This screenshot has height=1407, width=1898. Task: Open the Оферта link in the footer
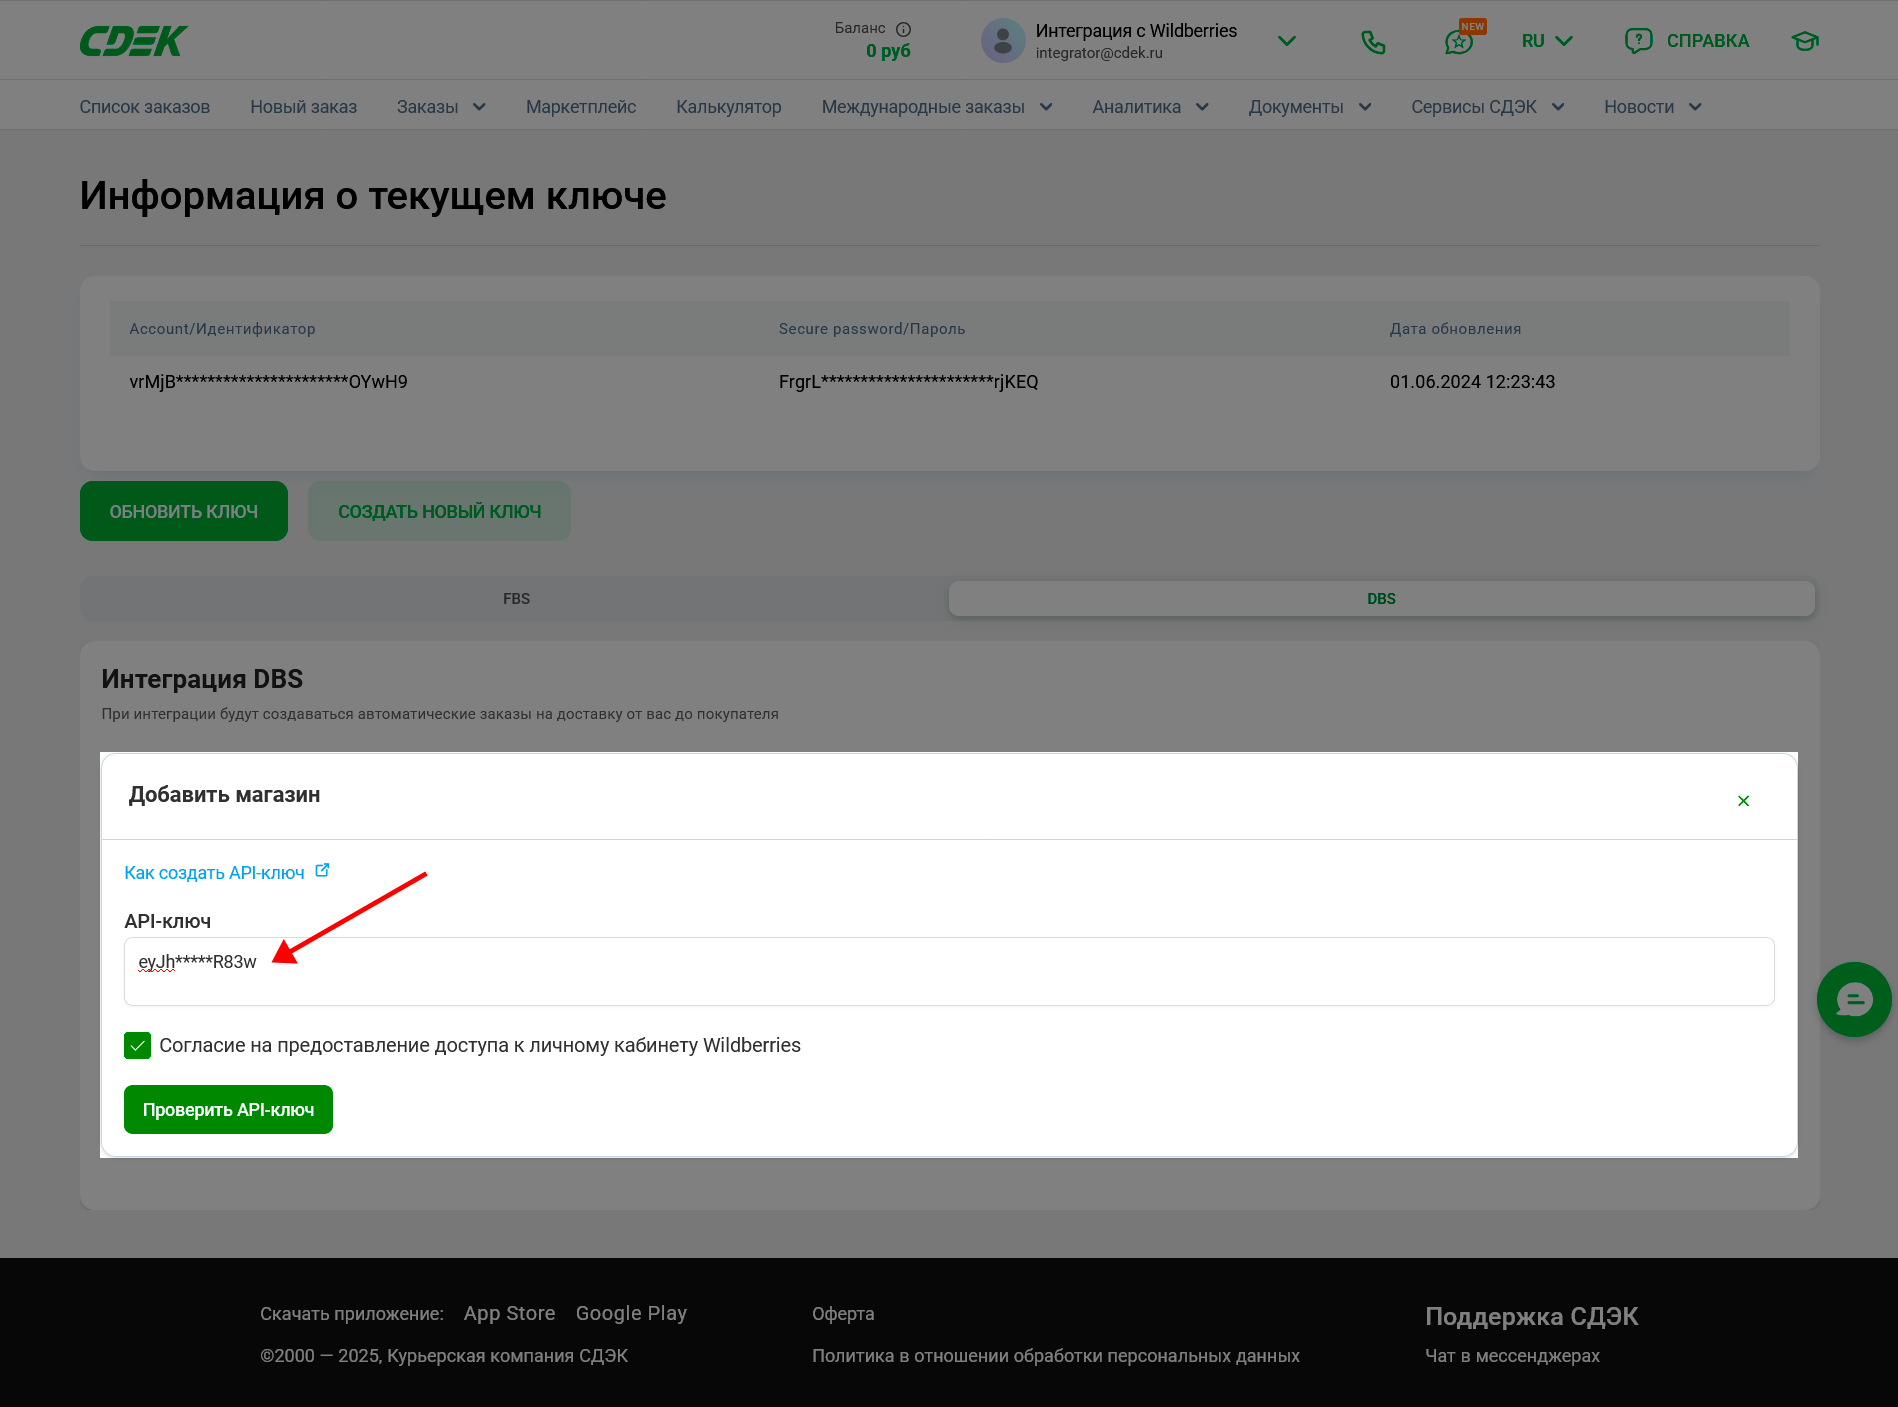(843, 1313)
